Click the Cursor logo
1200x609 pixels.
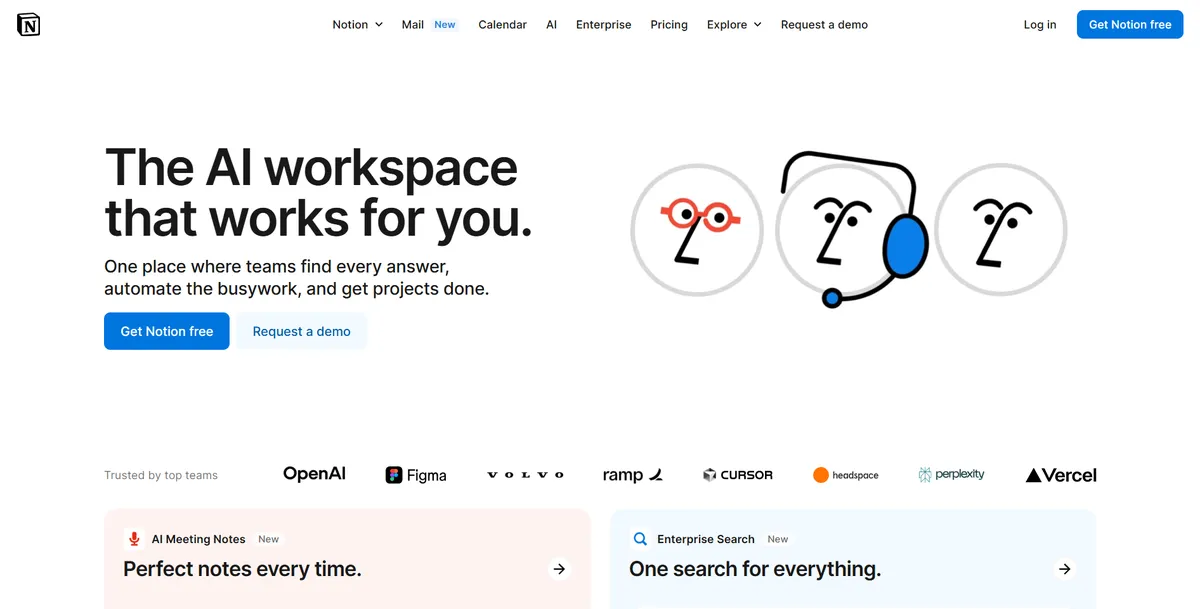[738, 475]
